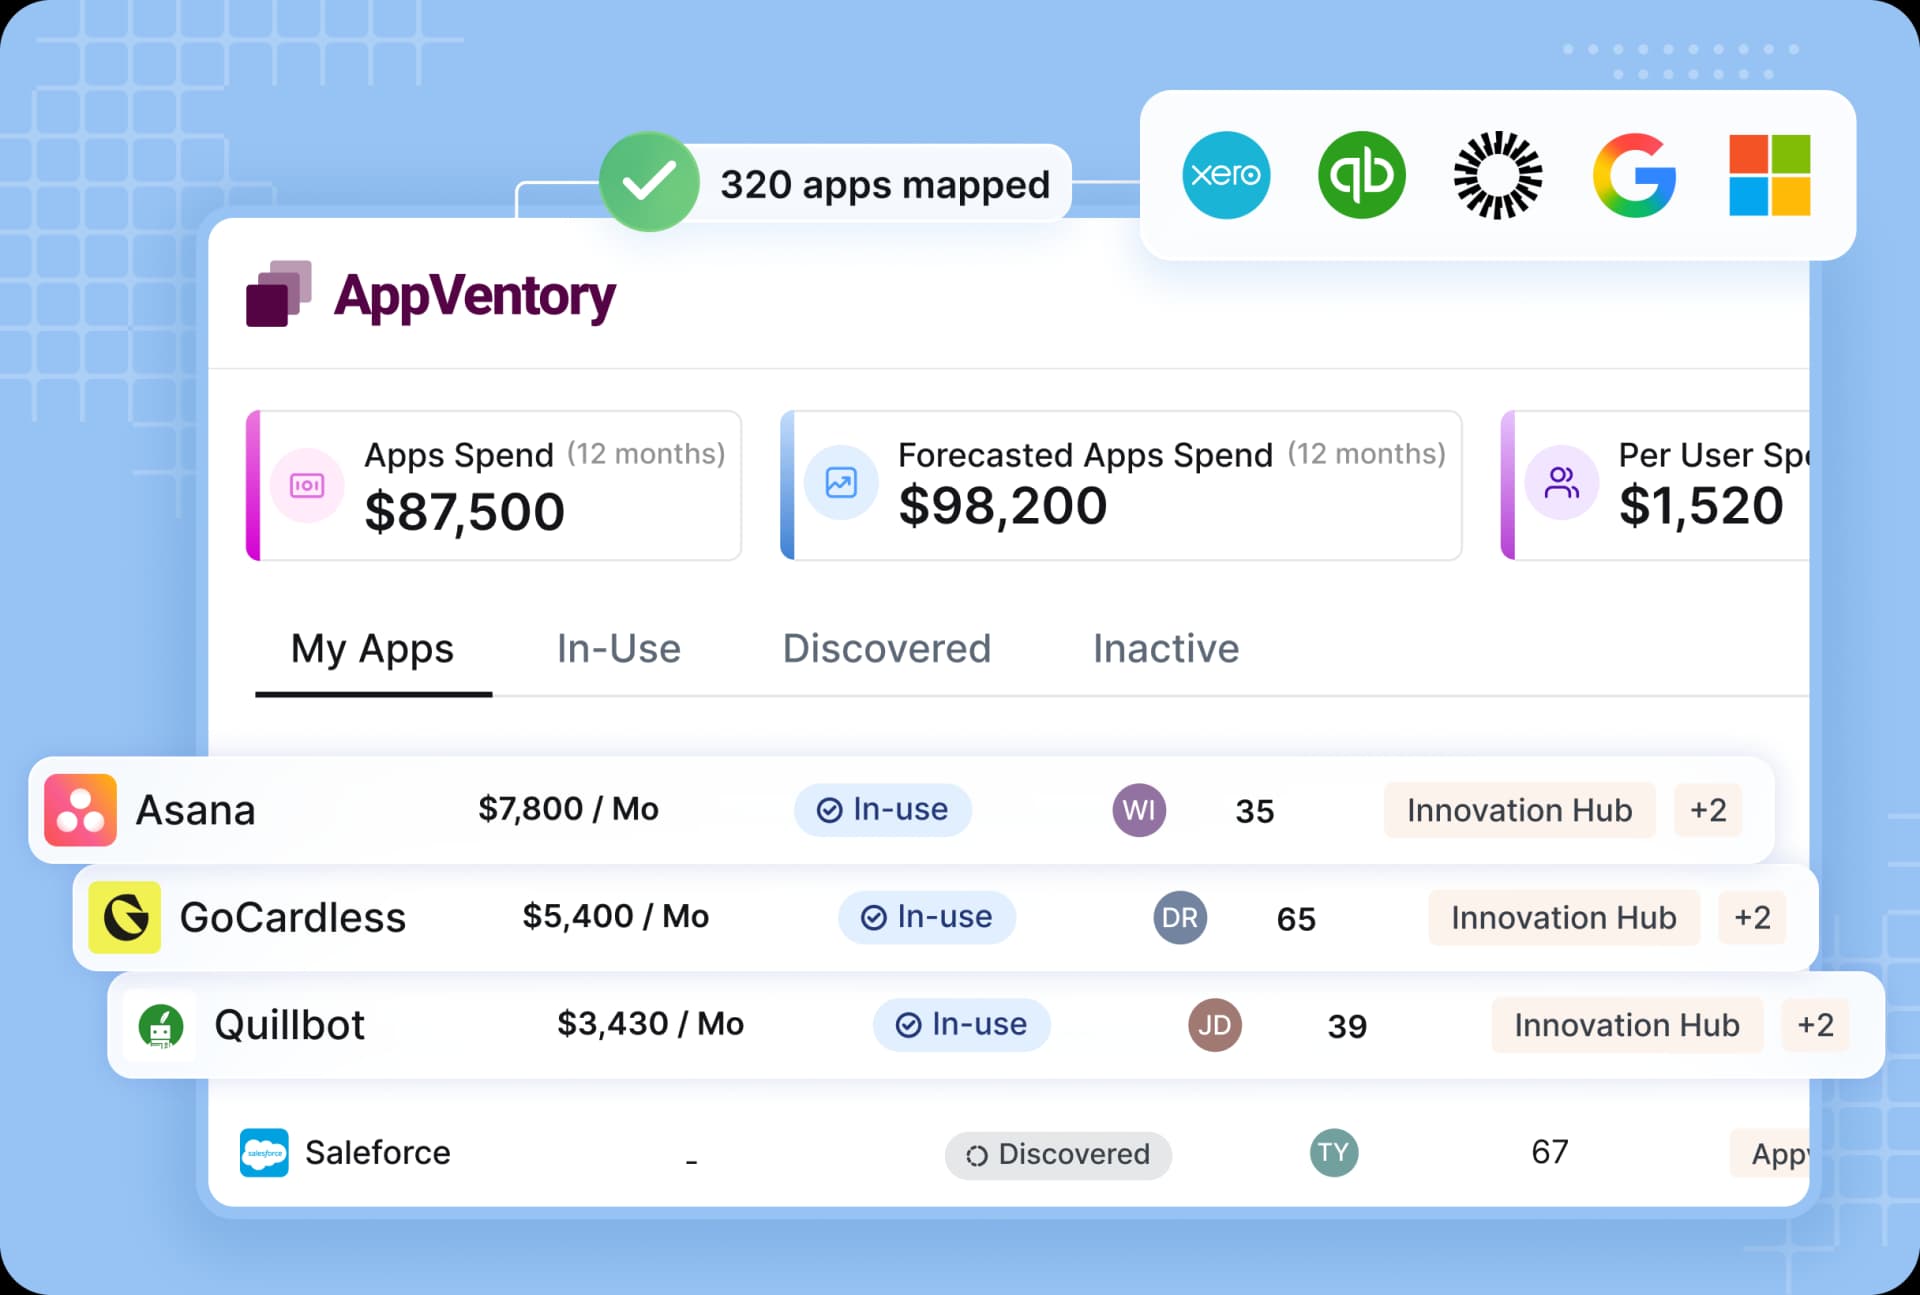Click the $3,430 / Mo cost

651,1024
